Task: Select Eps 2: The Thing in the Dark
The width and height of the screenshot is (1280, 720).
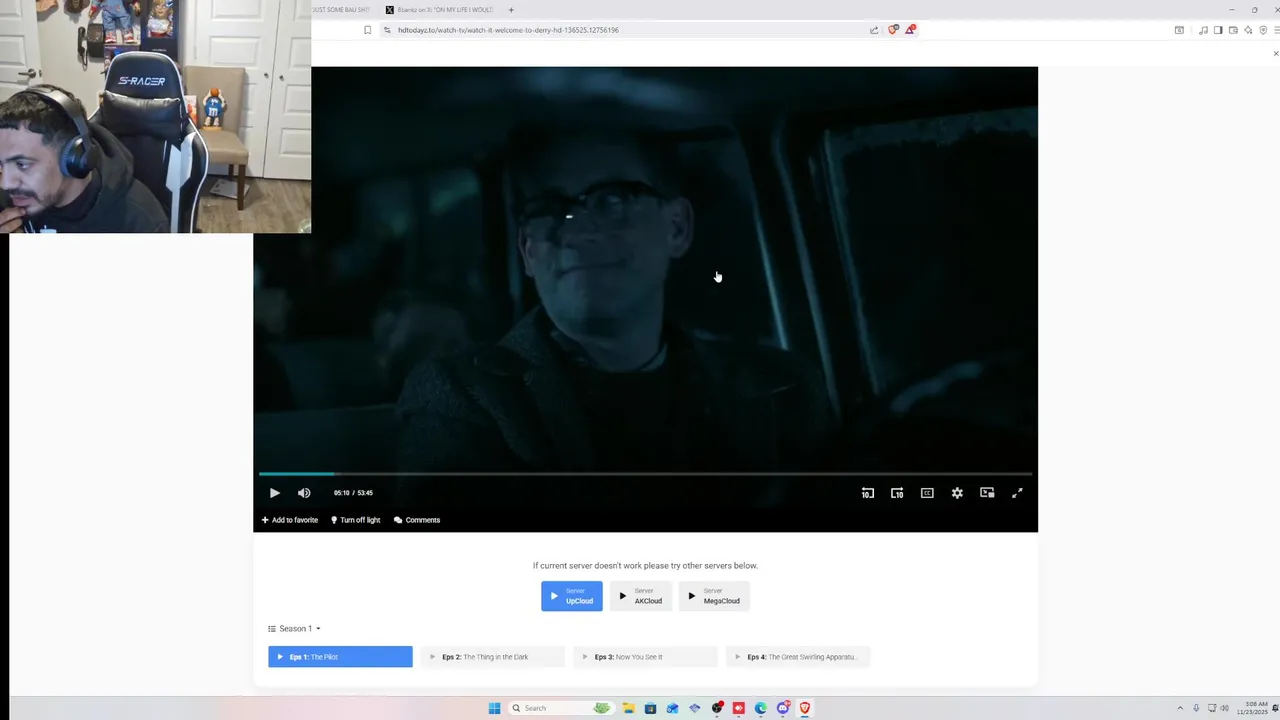Action: pyautogui.click(x=493, y=657)
